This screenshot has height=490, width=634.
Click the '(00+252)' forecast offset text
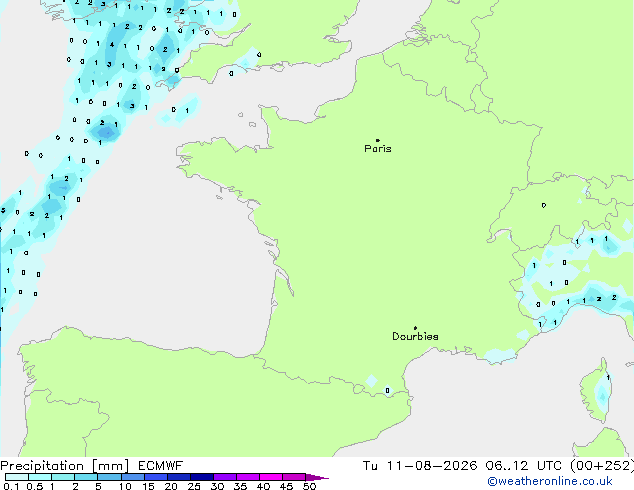[602, 466]
